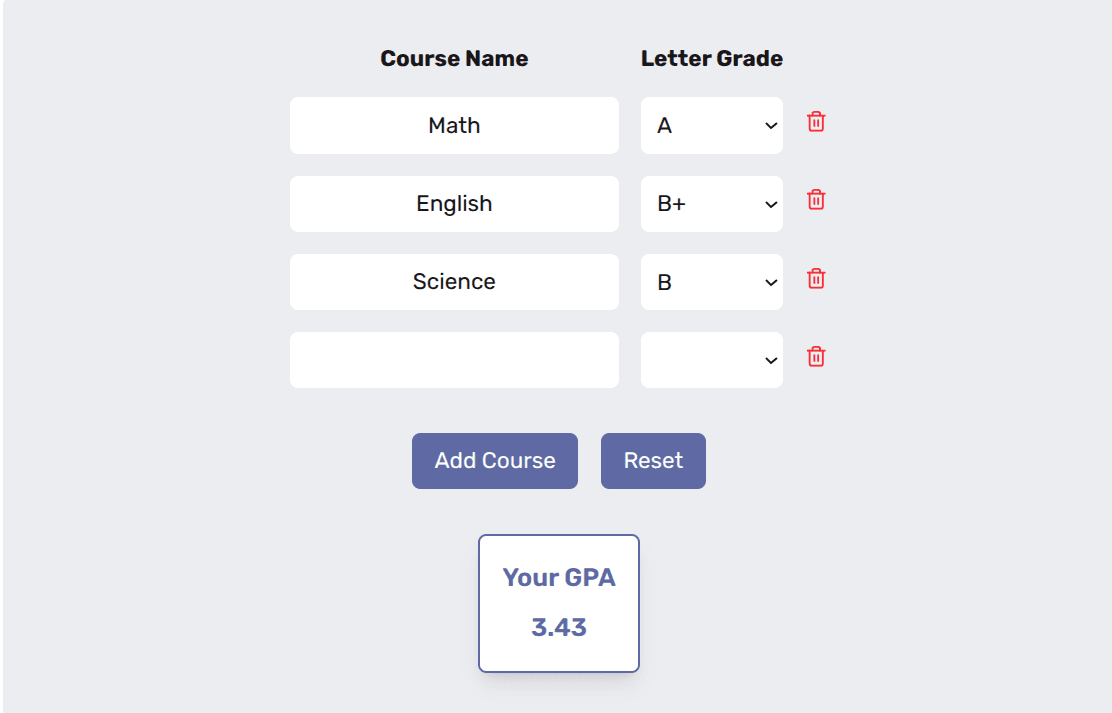Click the trash icon on the empty row

click(815, 357)
